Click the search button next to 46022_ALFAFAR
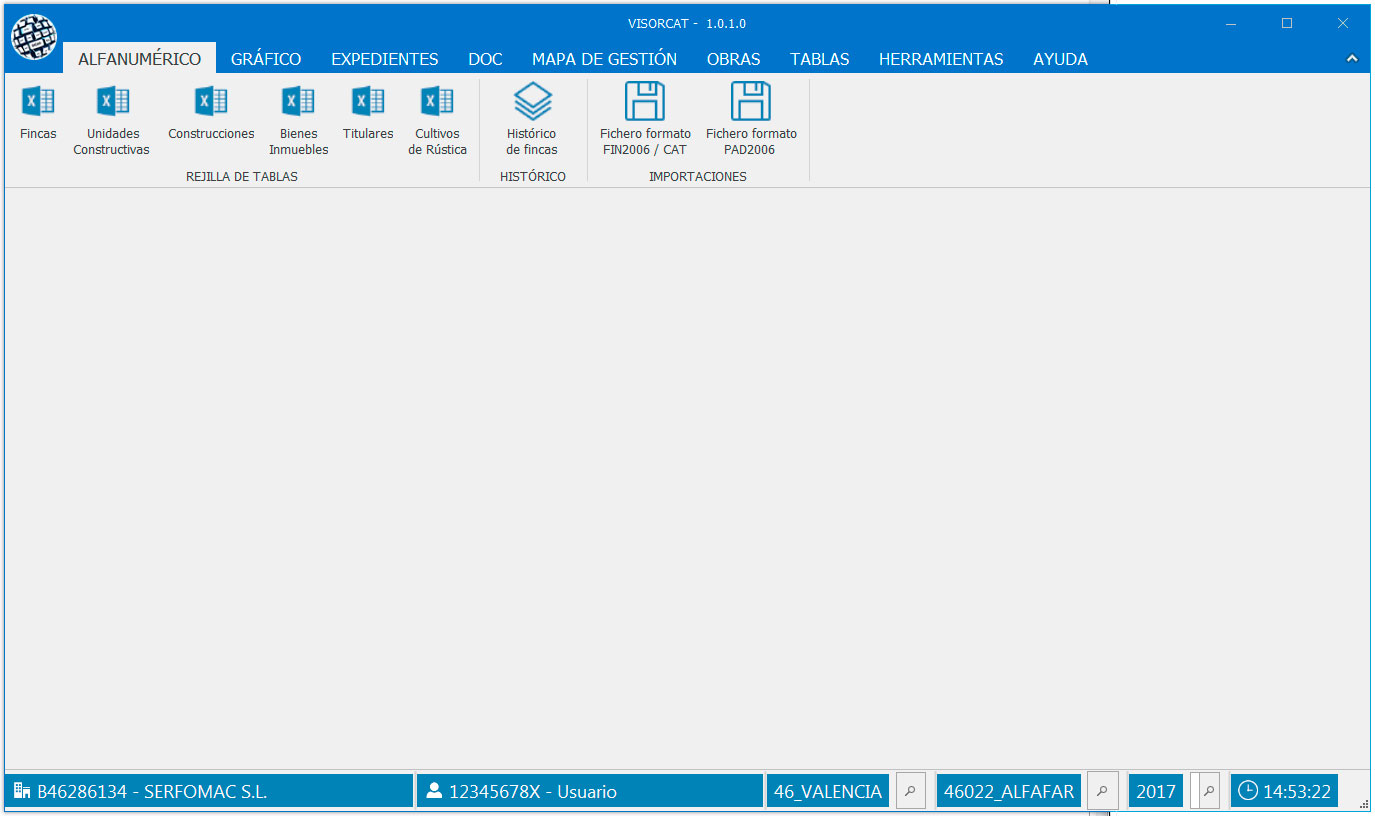This screenshot has height=816, width=1375. click(x=1102, y=791)
